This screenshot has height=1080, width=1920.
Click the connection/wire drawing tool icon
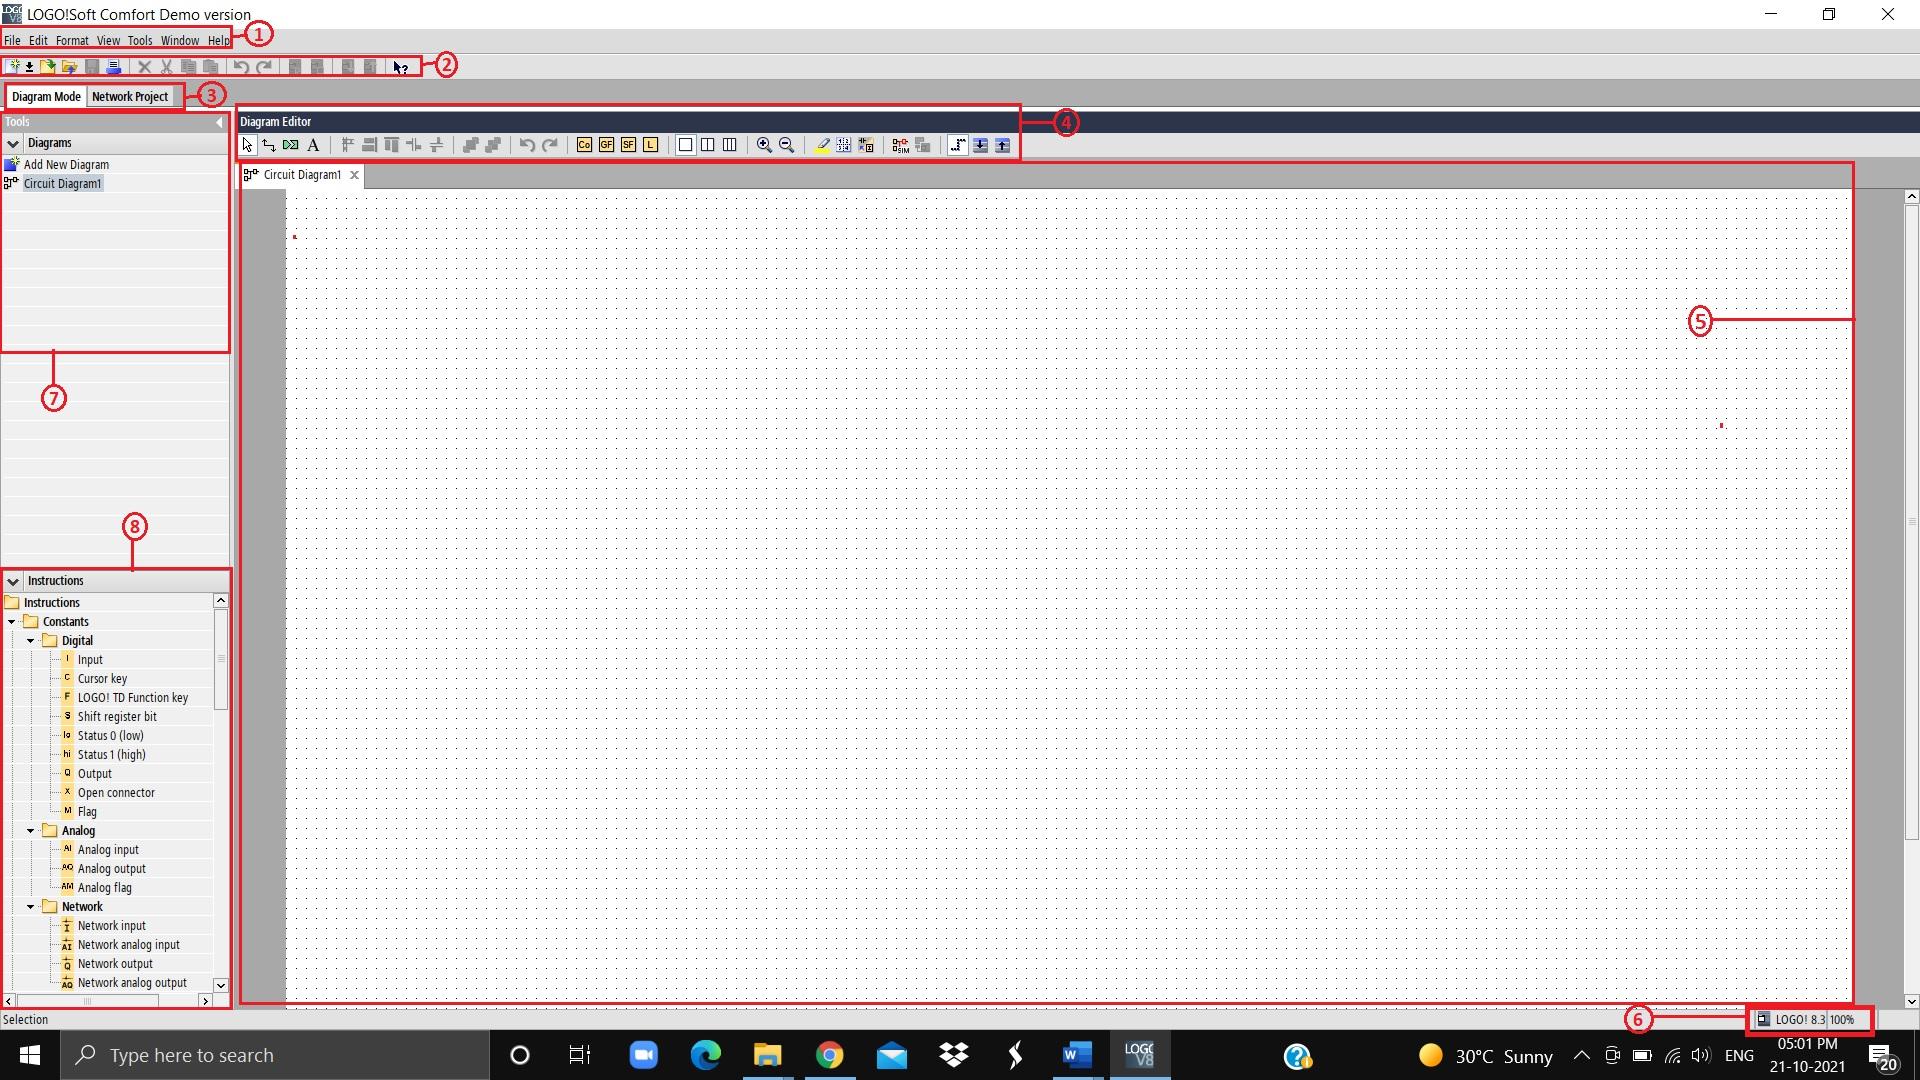(x=269, y=145)
